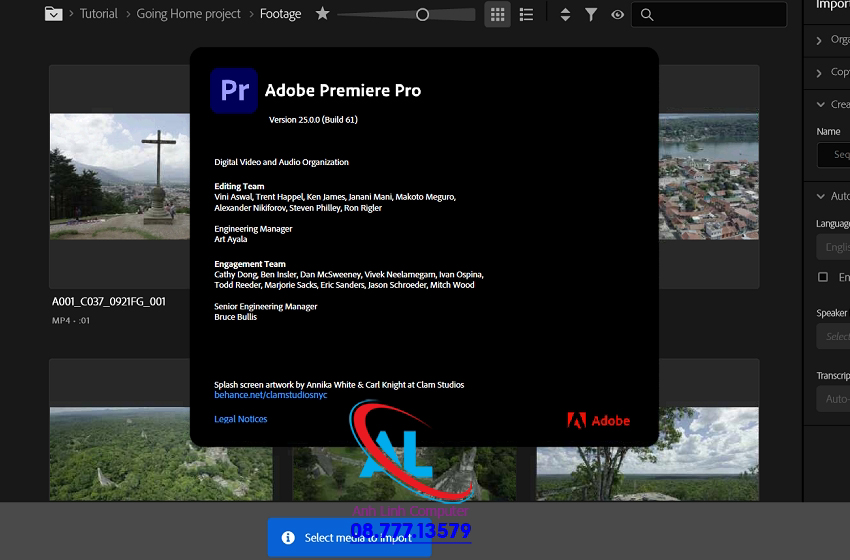Click the folder icon in the breadcrumb
The height and width of the screenshot is (560, 850).
point(53,14)
